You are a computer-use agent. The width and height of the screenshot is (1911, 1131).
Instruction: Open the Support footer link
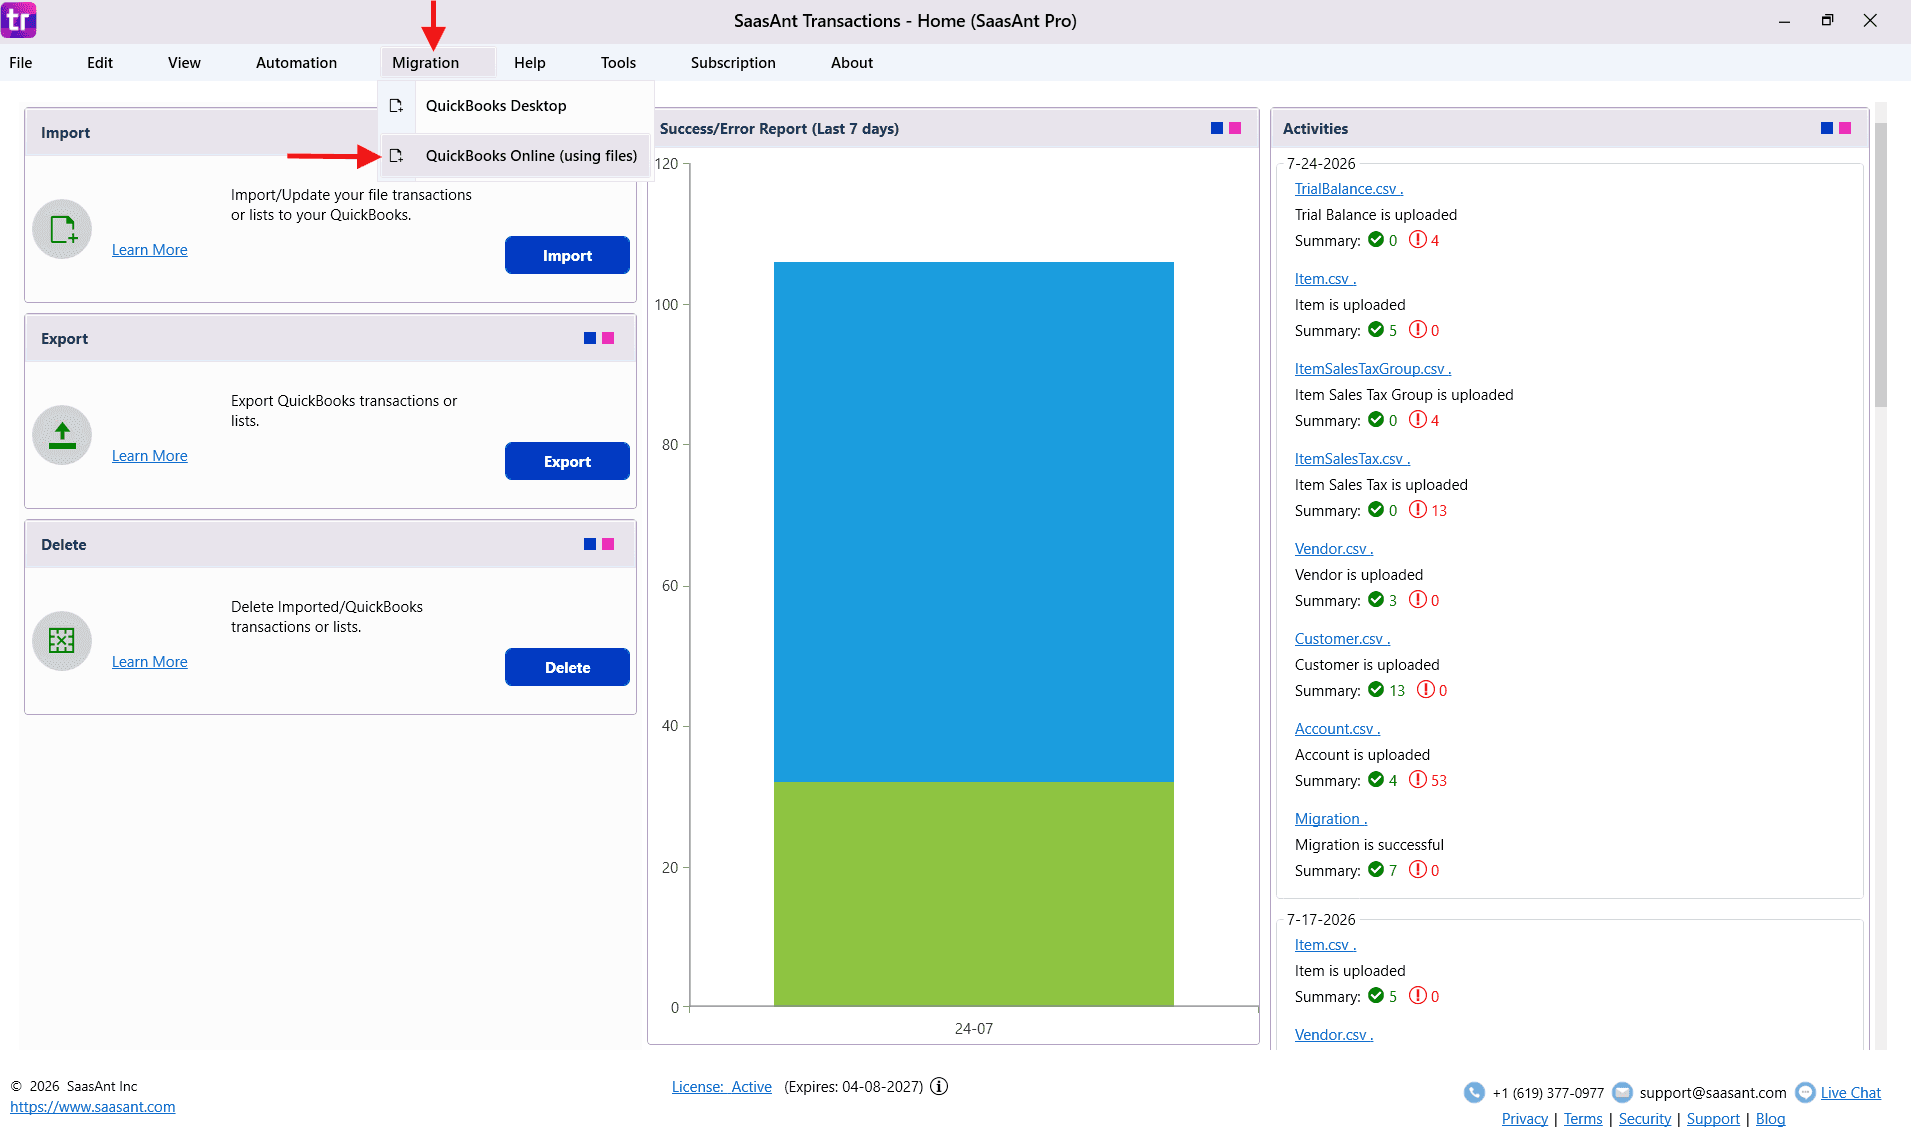[1713, 1119]
